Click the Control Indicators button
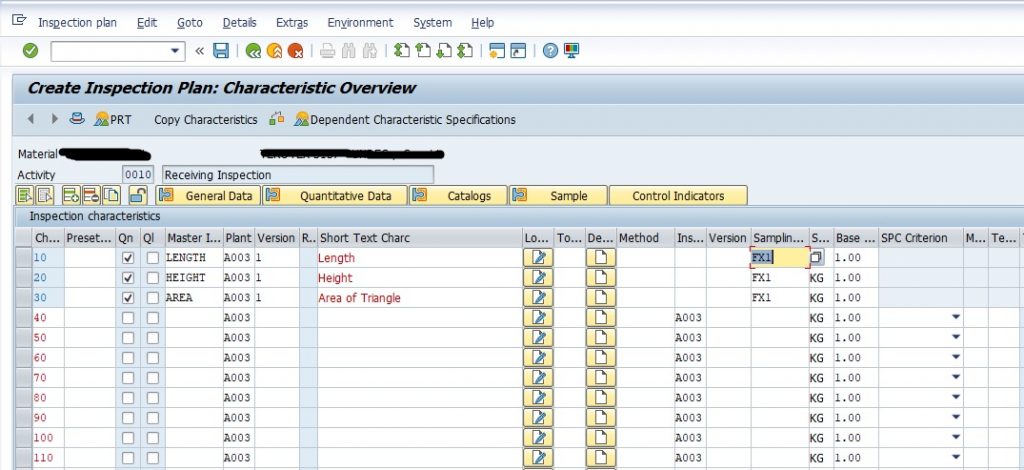This screenshot has width=1024, height=470. click(678, 196)
